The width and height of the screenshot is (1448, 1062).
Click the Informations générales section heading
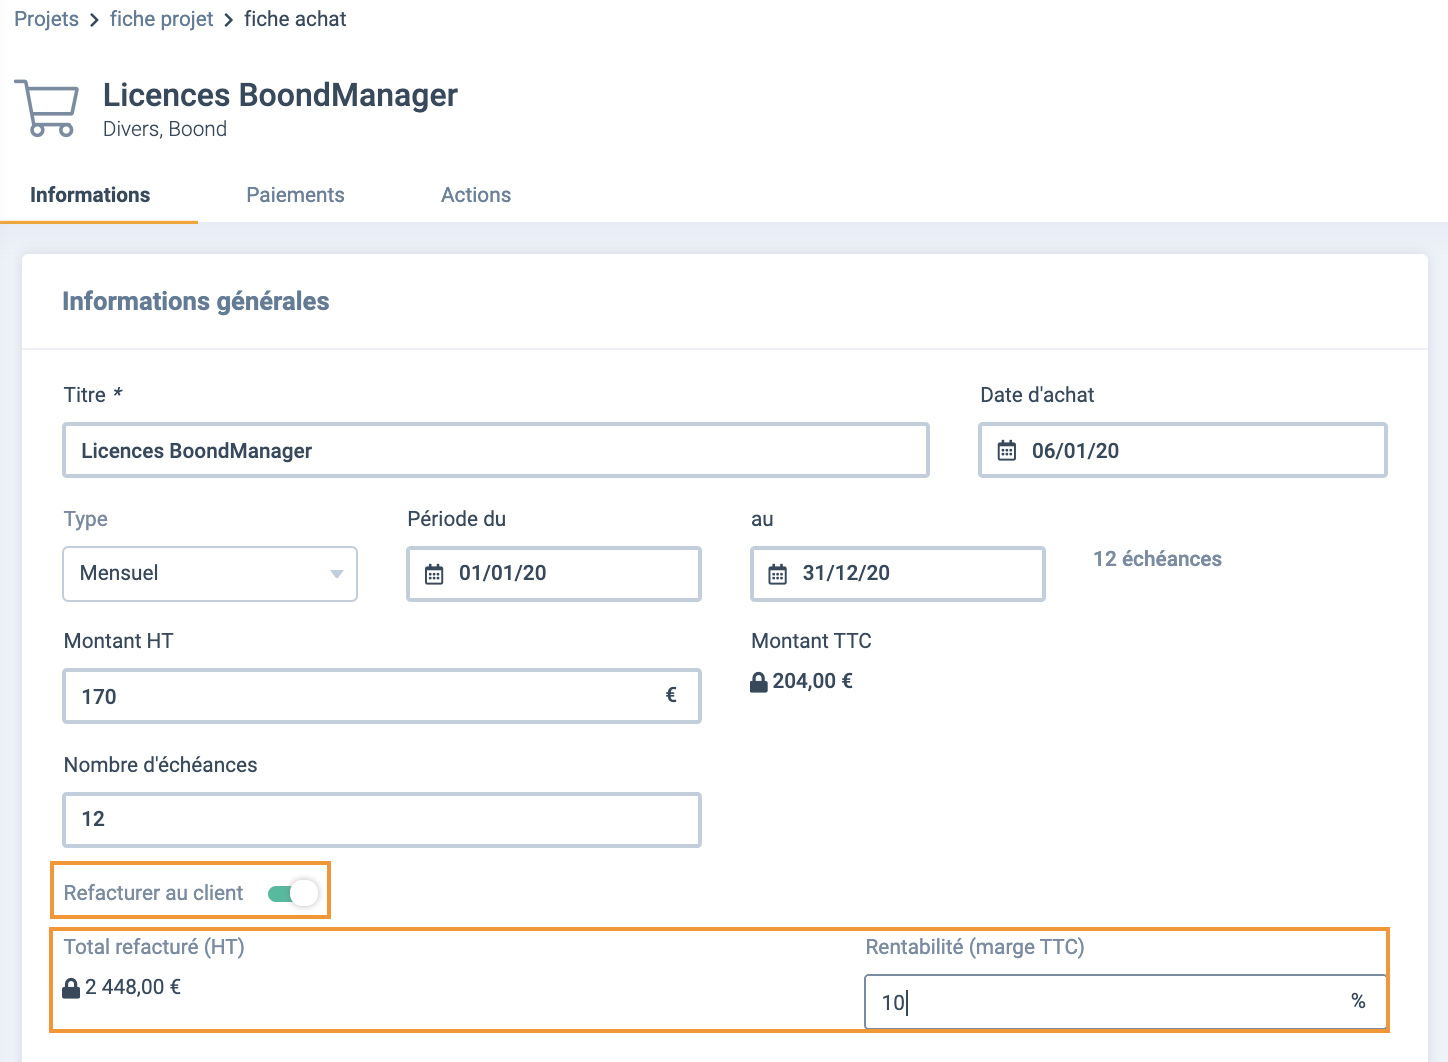[x=196, y=301]
